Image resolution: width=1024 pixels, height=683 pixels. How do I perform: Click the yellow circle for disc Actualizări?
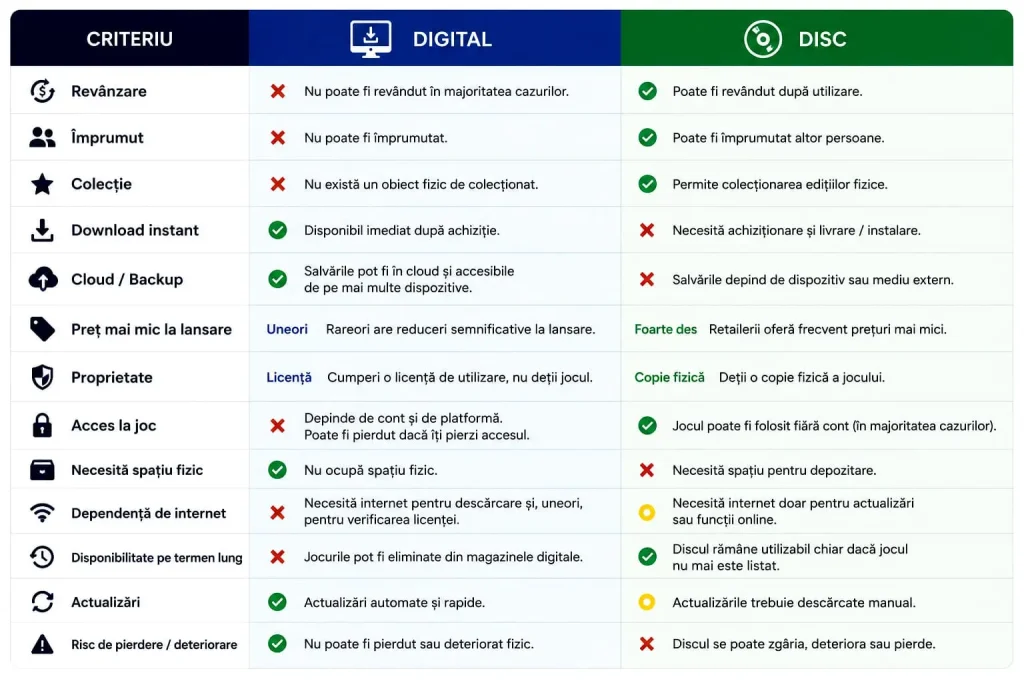(647, 602)
